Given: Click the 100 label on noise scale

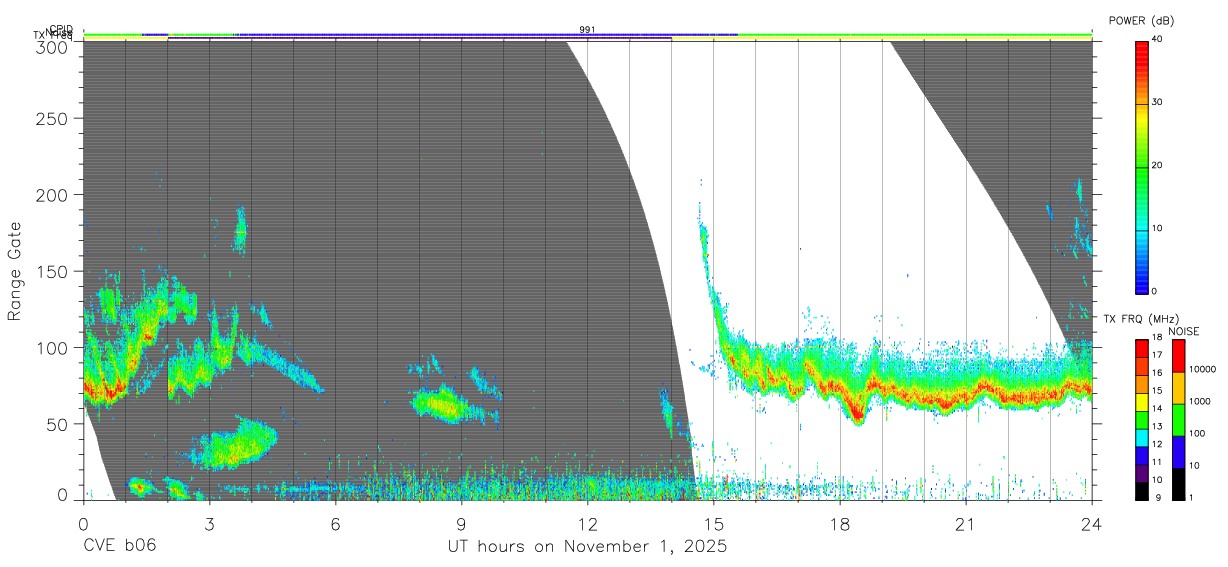Looking at the screenshot, I should point(1197,433).
